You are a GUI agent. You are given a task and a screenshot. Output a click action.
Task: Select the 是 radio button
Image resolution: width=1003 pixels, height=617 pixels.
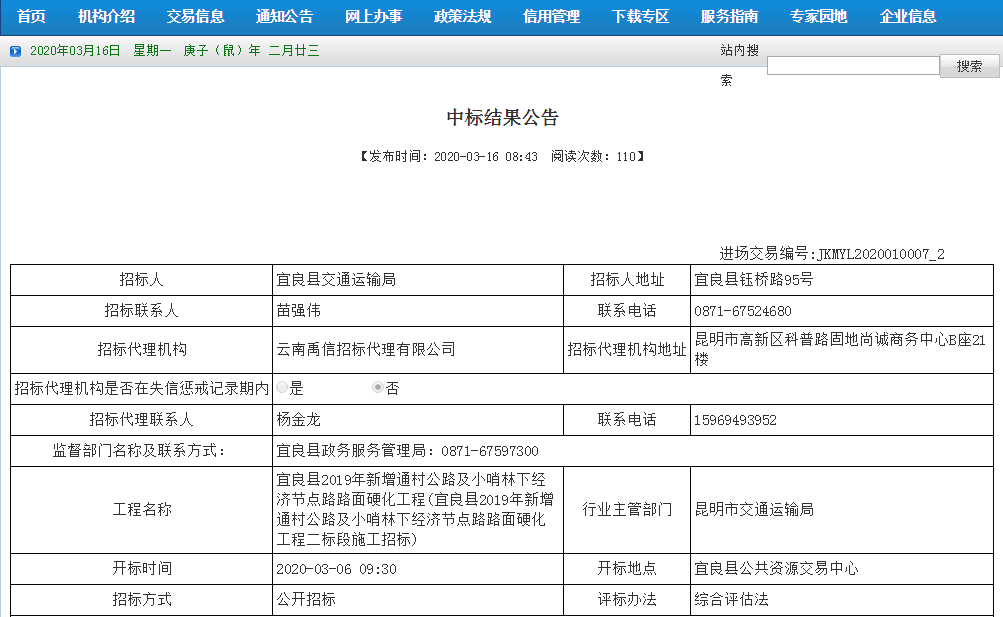pos(282,387)
